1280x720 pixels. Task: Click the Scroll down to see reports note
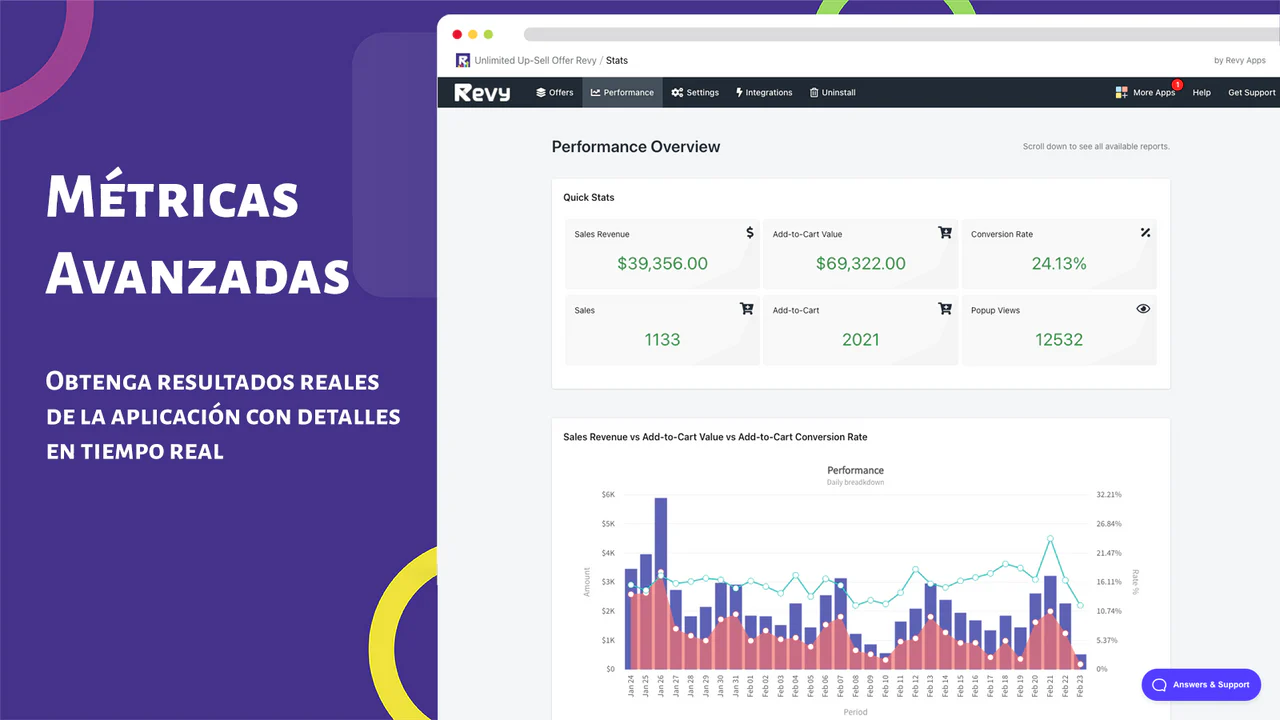click(1096, 147)
